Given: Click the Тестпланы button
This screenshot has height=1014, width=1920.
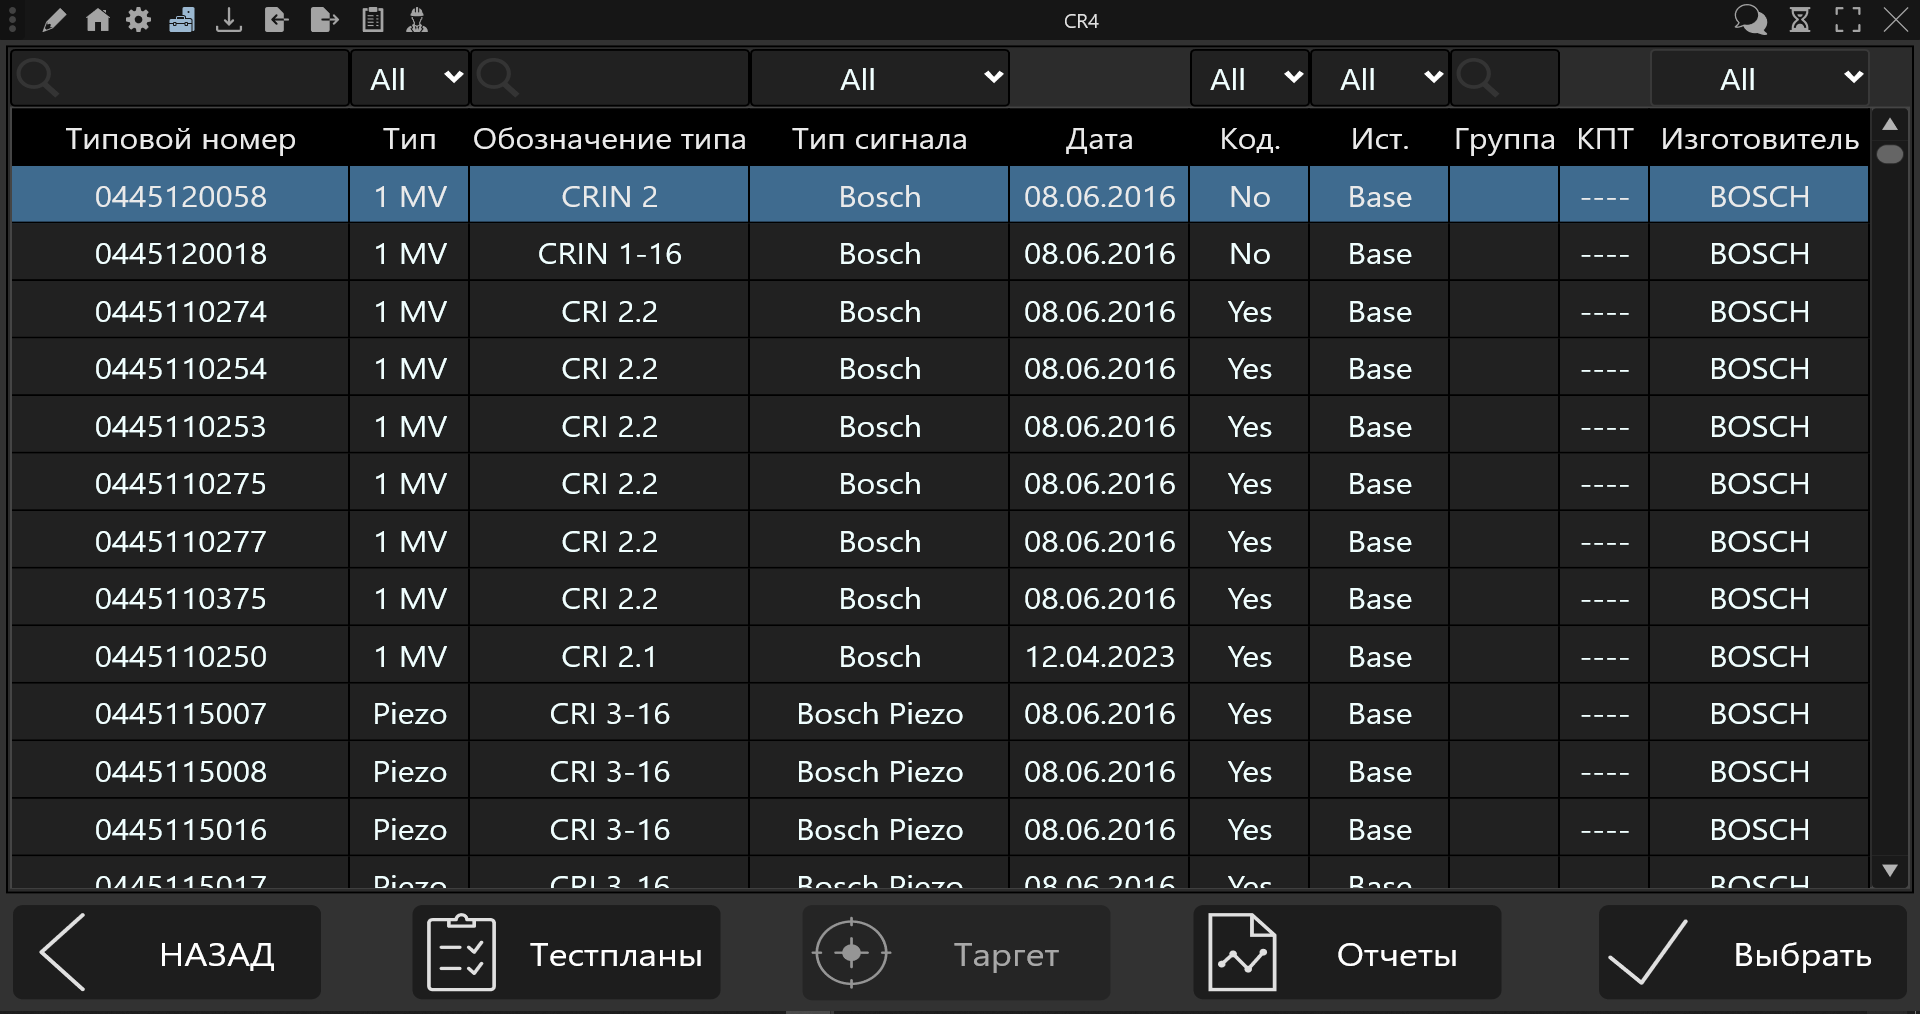Looking at the screenshot, I should tap(566, 953).
